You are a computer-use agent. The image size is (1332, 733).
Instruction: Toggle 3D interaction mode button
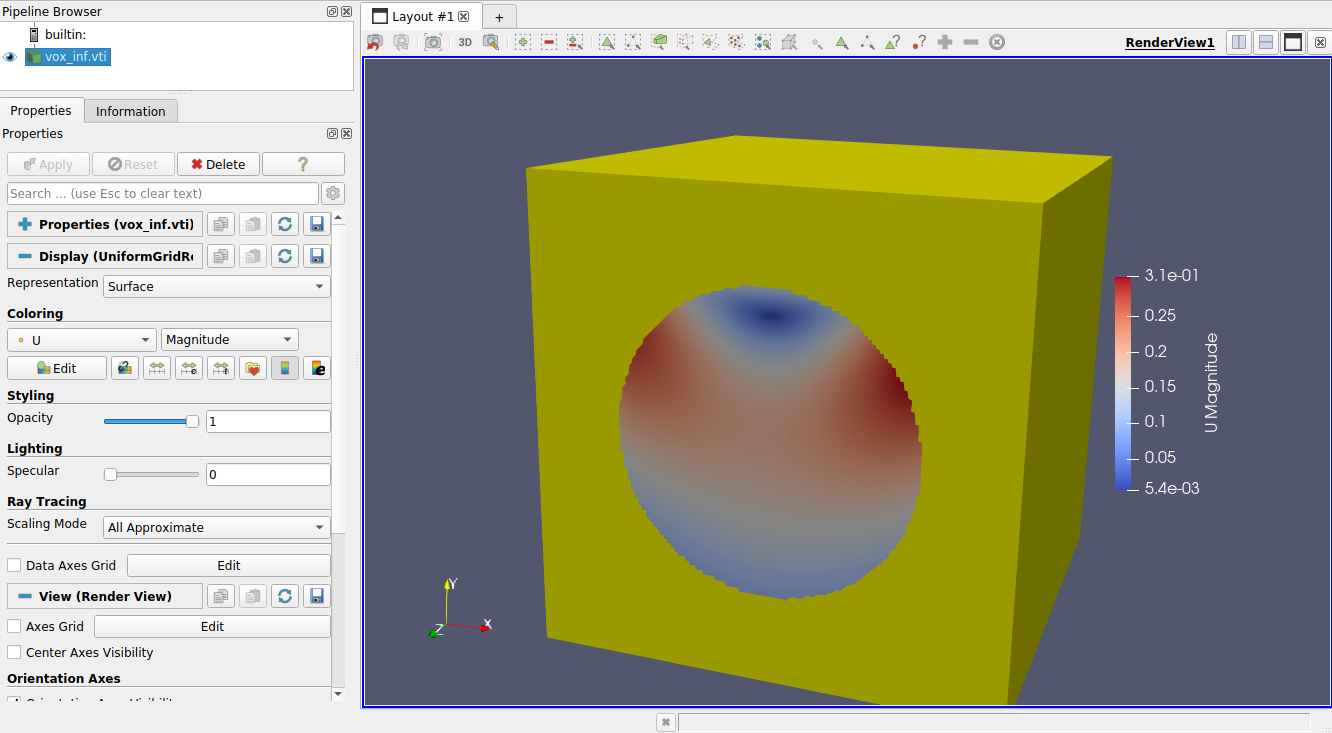tap(465, 42)
